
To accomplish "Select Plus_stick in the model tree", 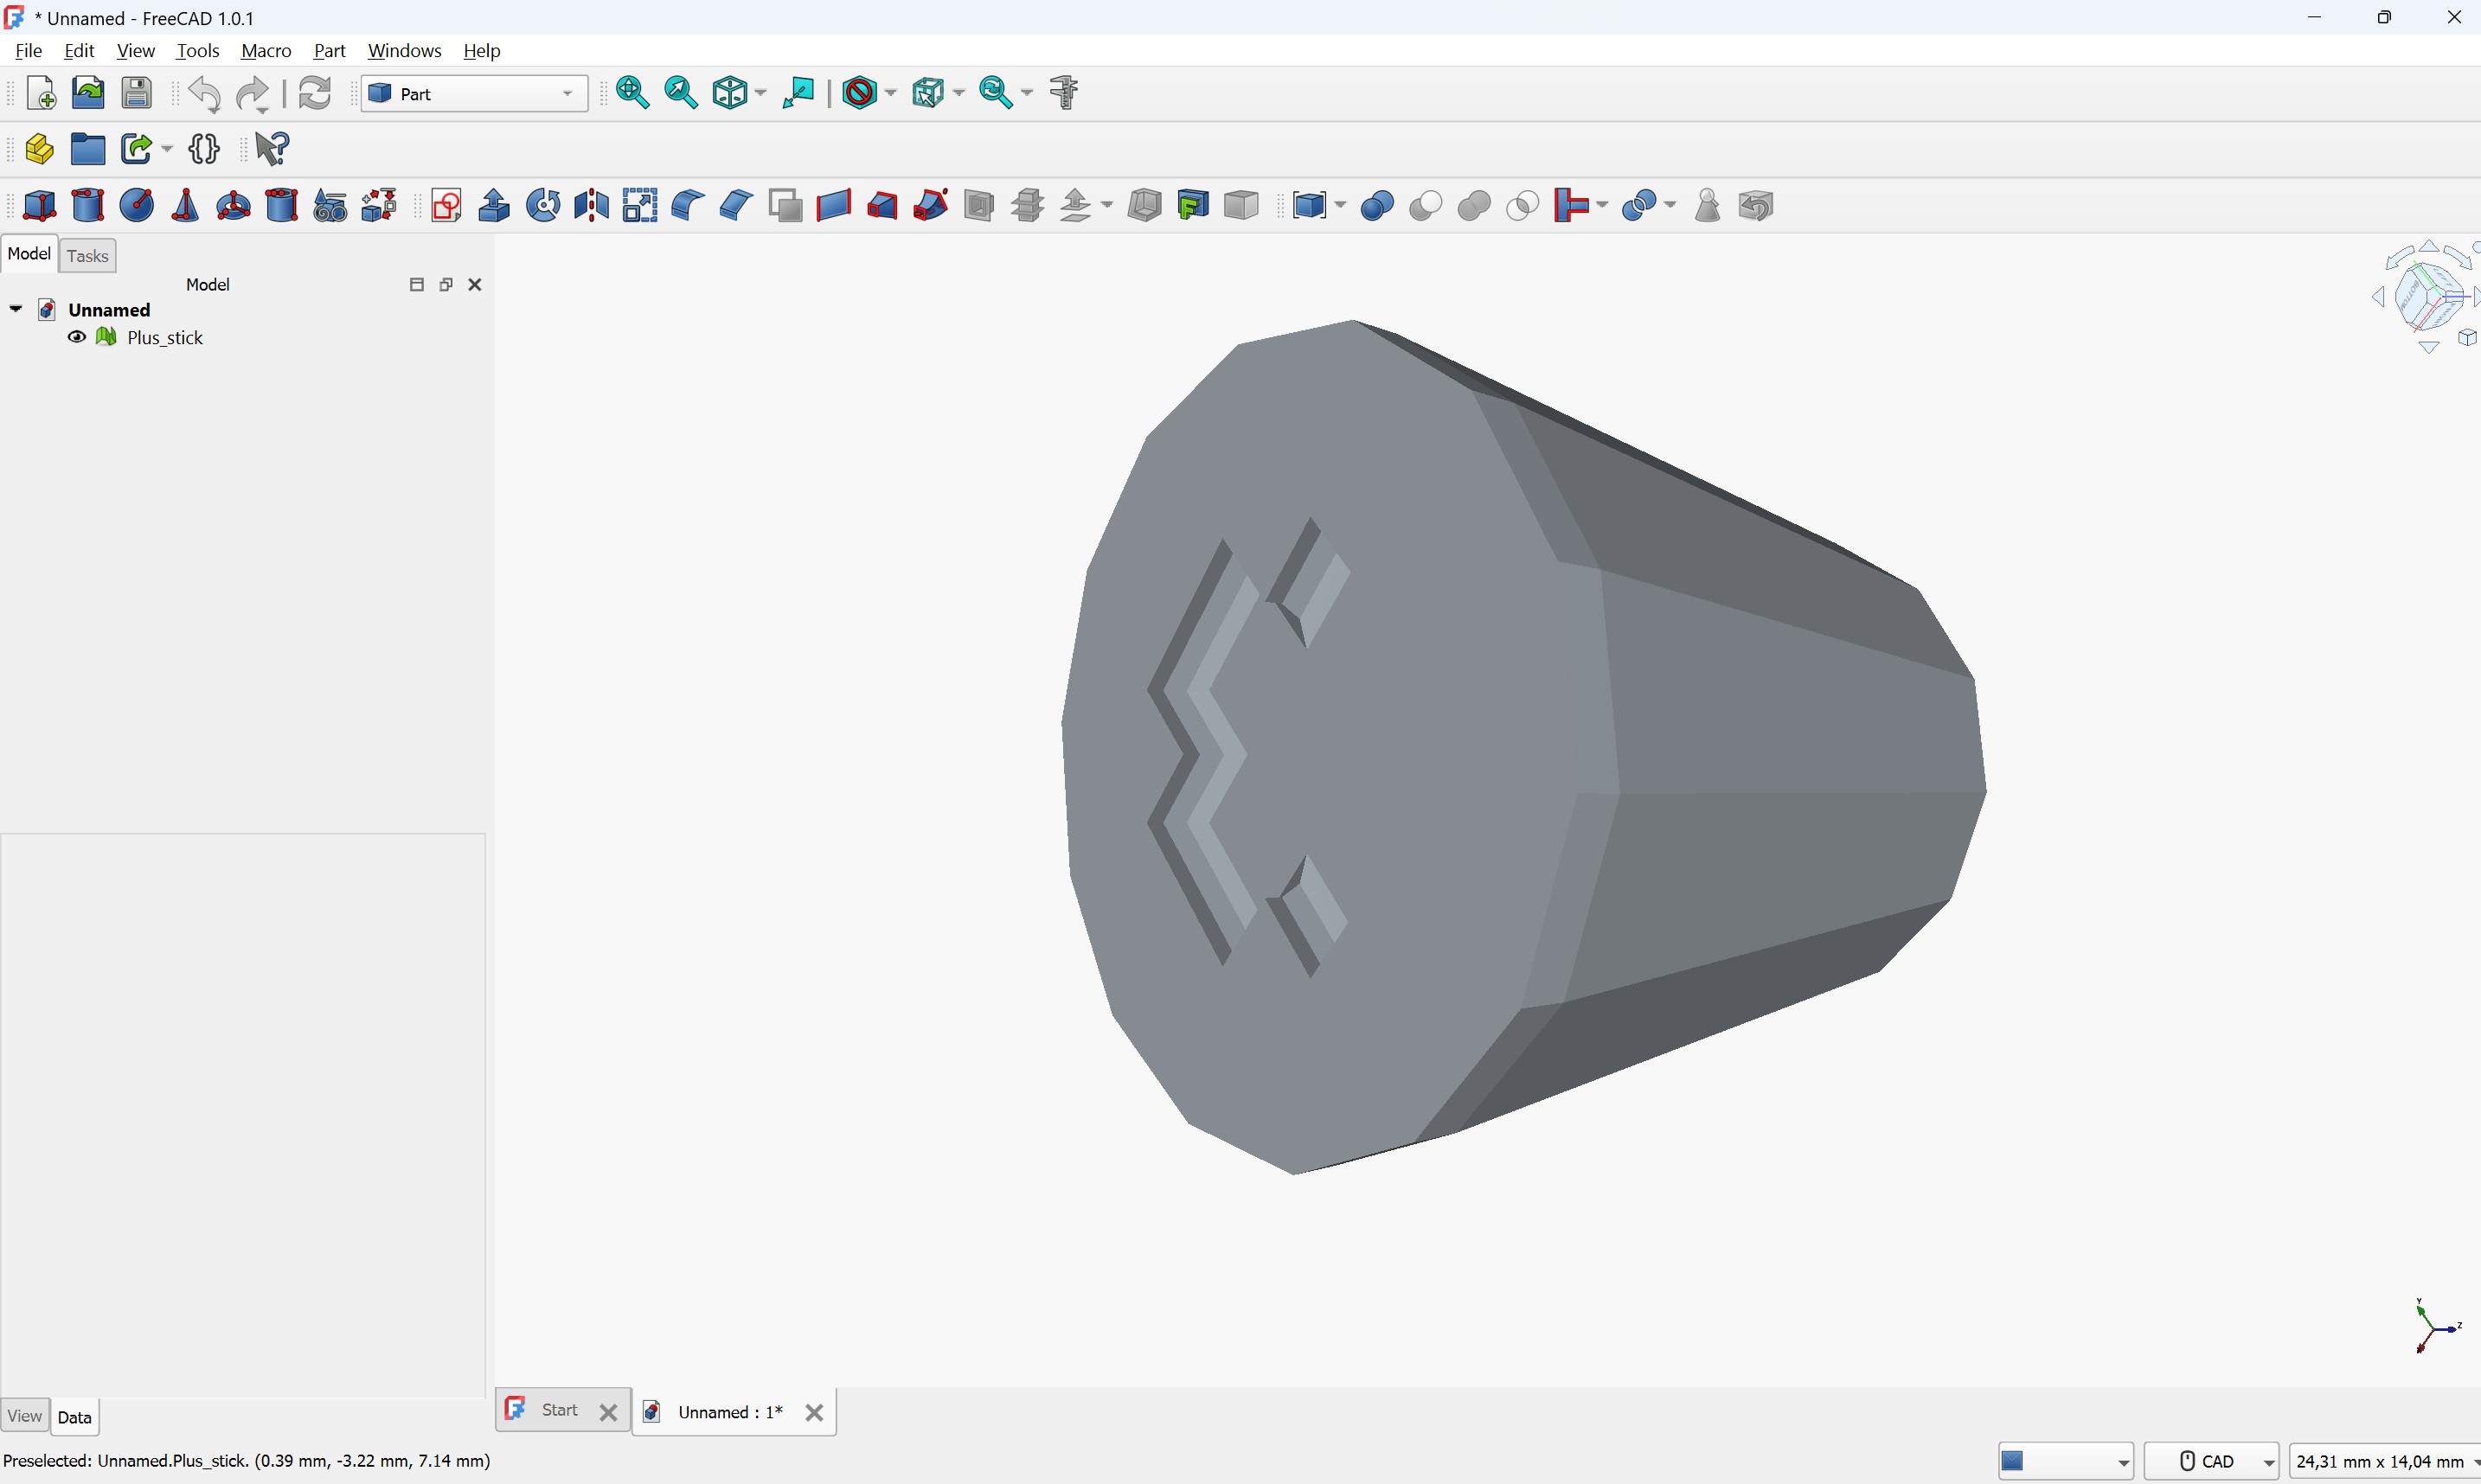I will [x=165, y=338].
